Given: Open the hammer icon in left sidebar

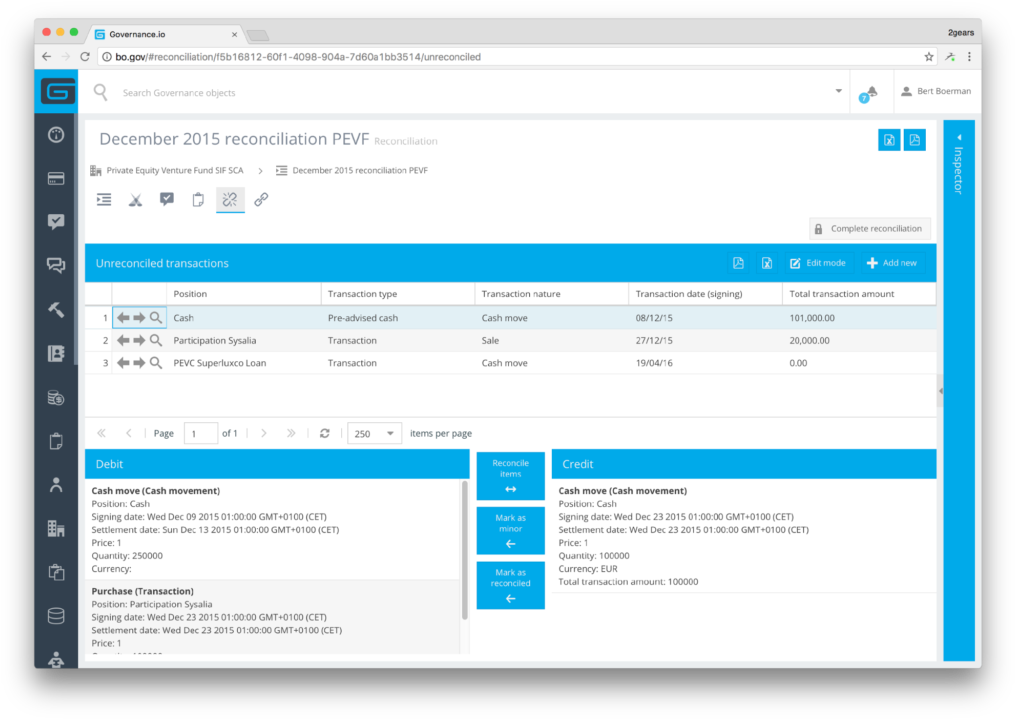Looking at the screenshot, I should [56, 309].
